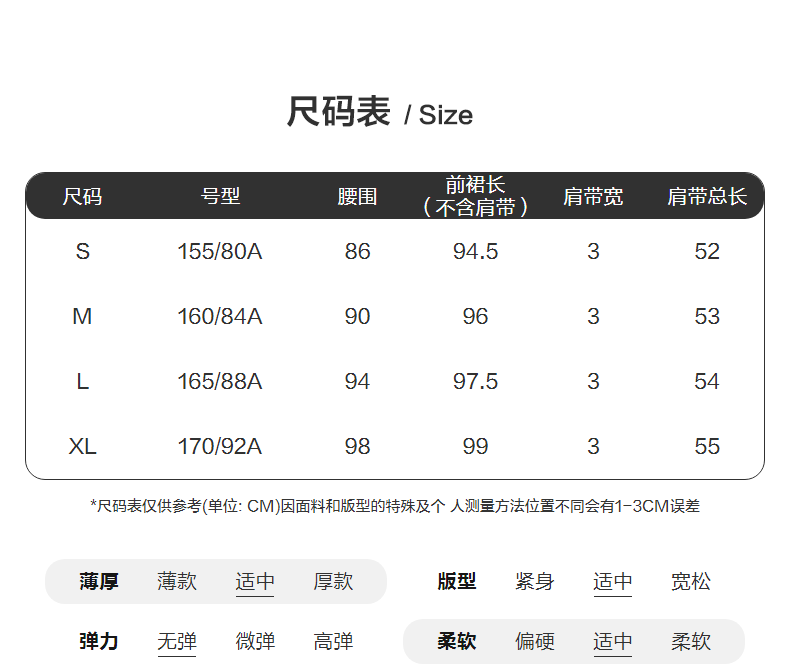
Task: Click the waist value 86
Action: [x=357, y=252]
